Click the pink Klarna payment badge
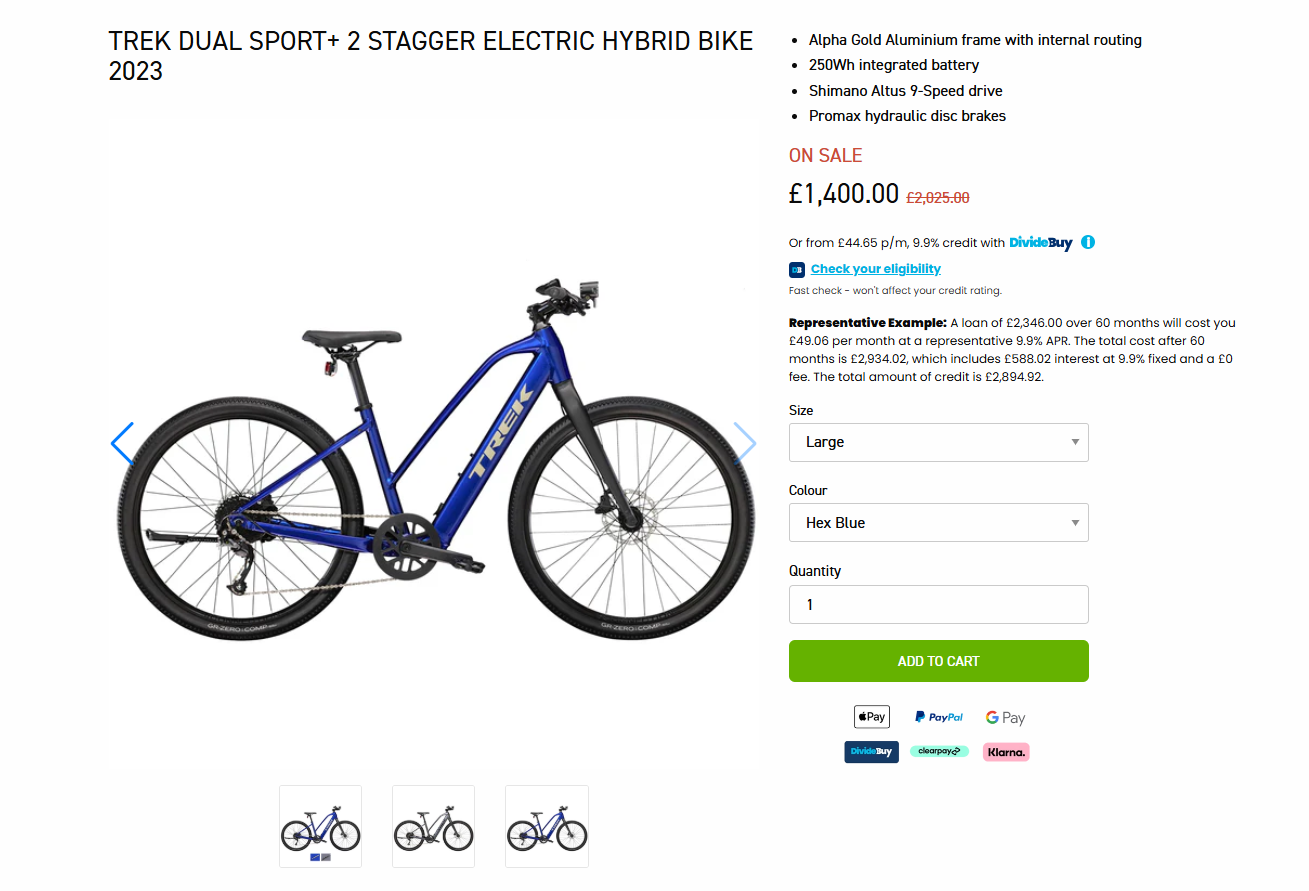 [1006, 751]
